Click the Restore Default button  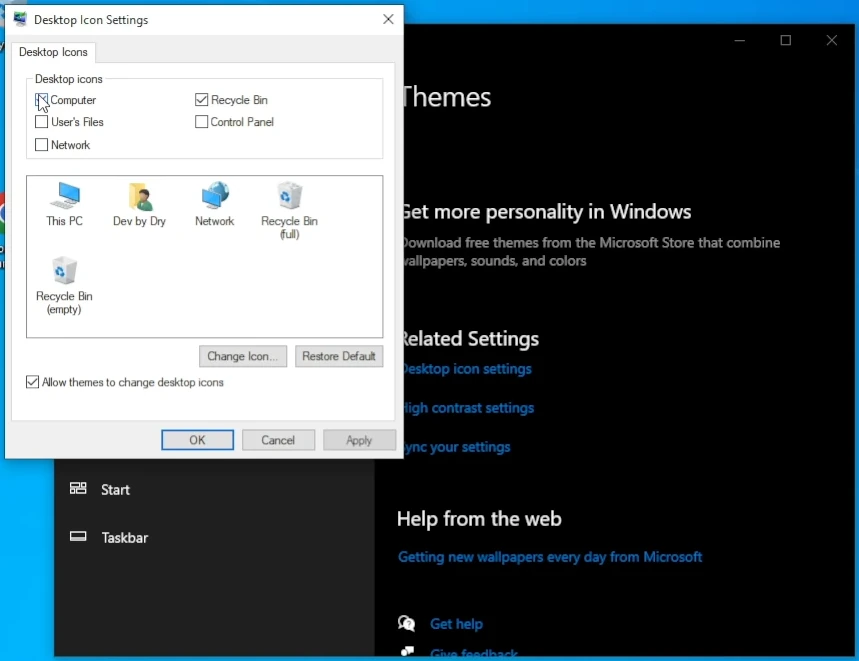tap(339, 357)
